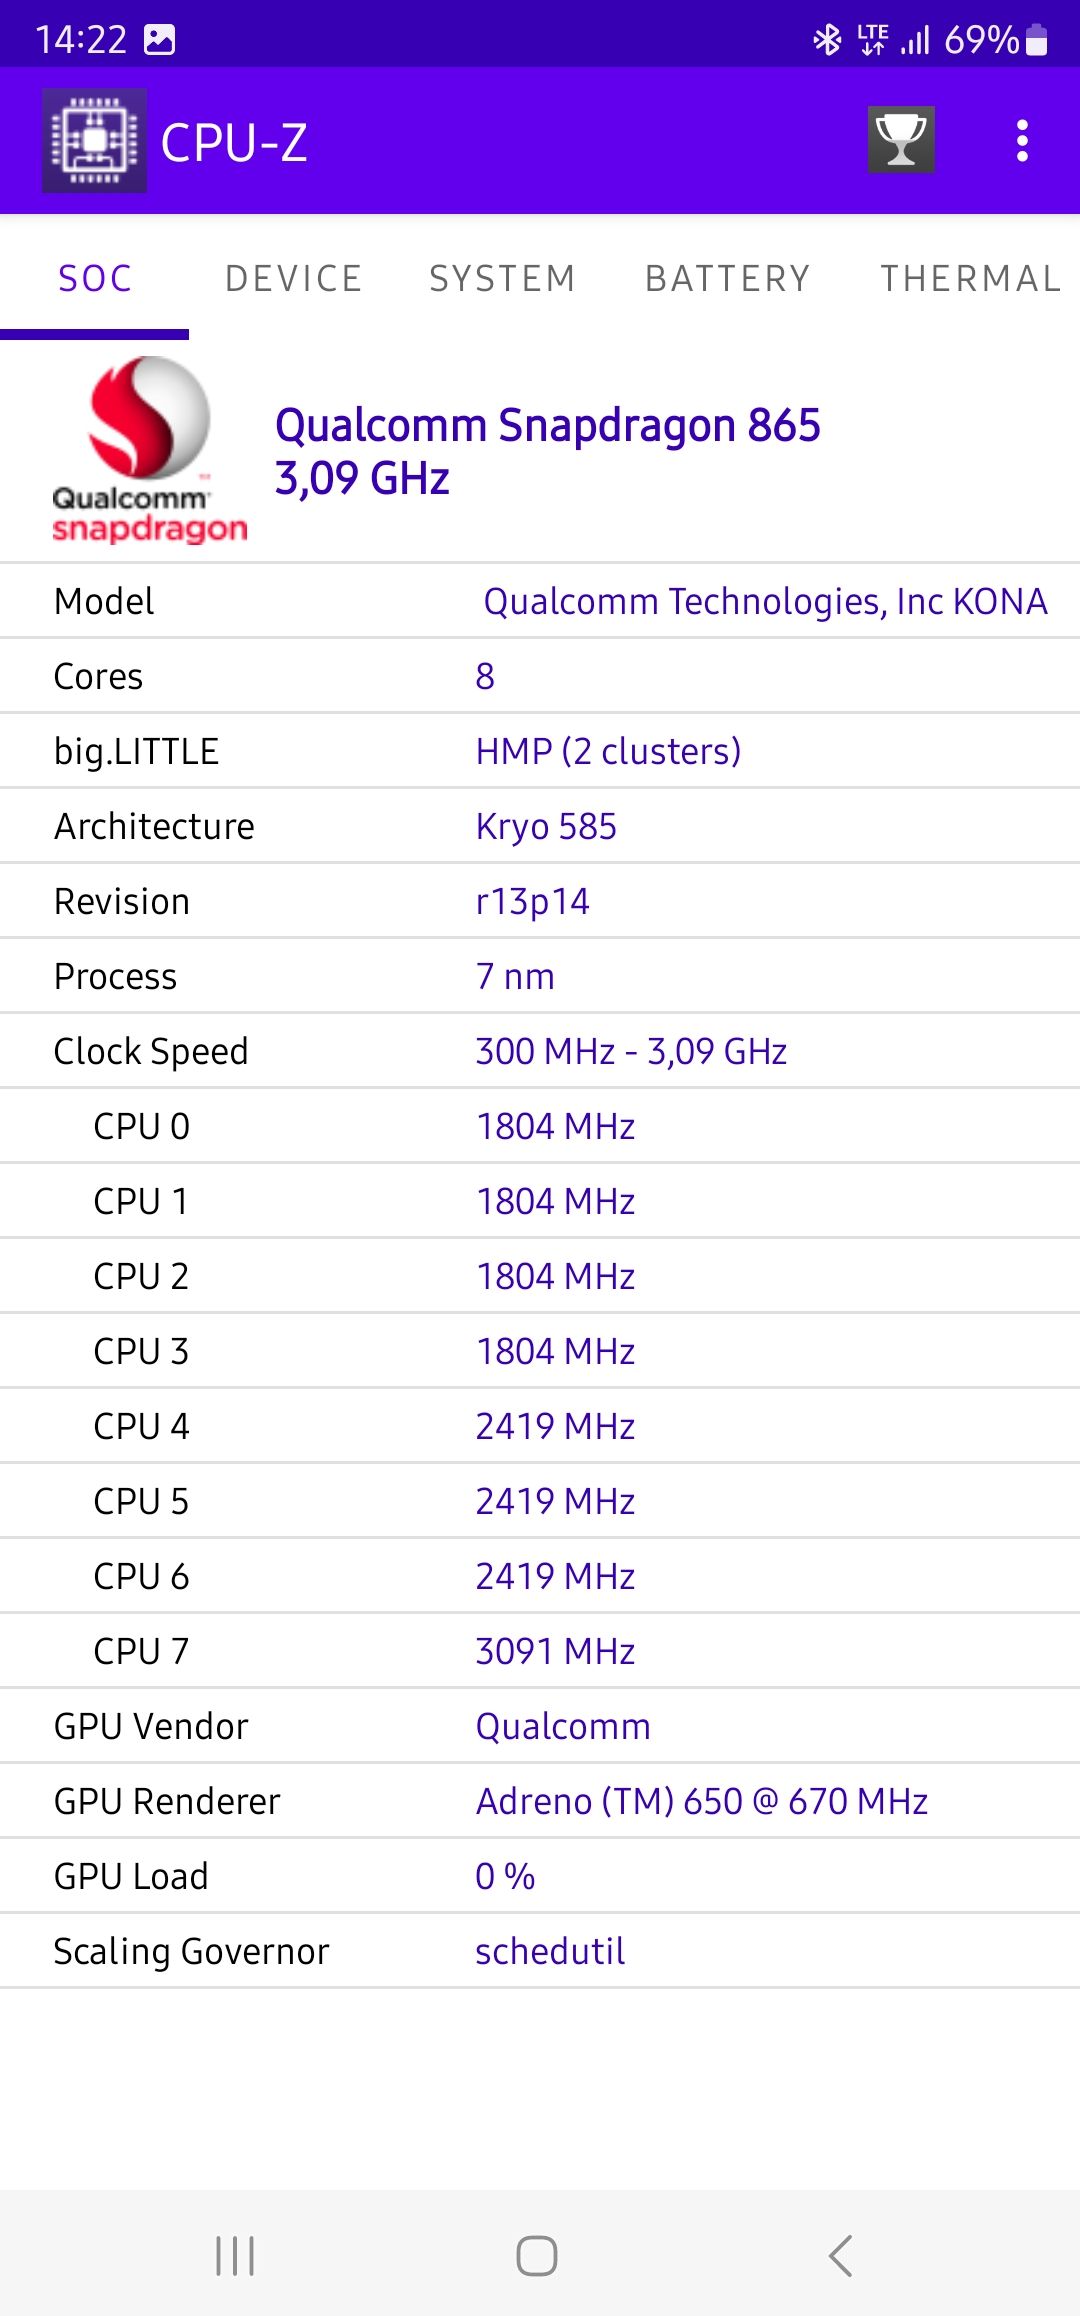Screen dimensions: 1080x2316
Task: Open recent apps navigation button
Action: click(x=236, y=2256)
